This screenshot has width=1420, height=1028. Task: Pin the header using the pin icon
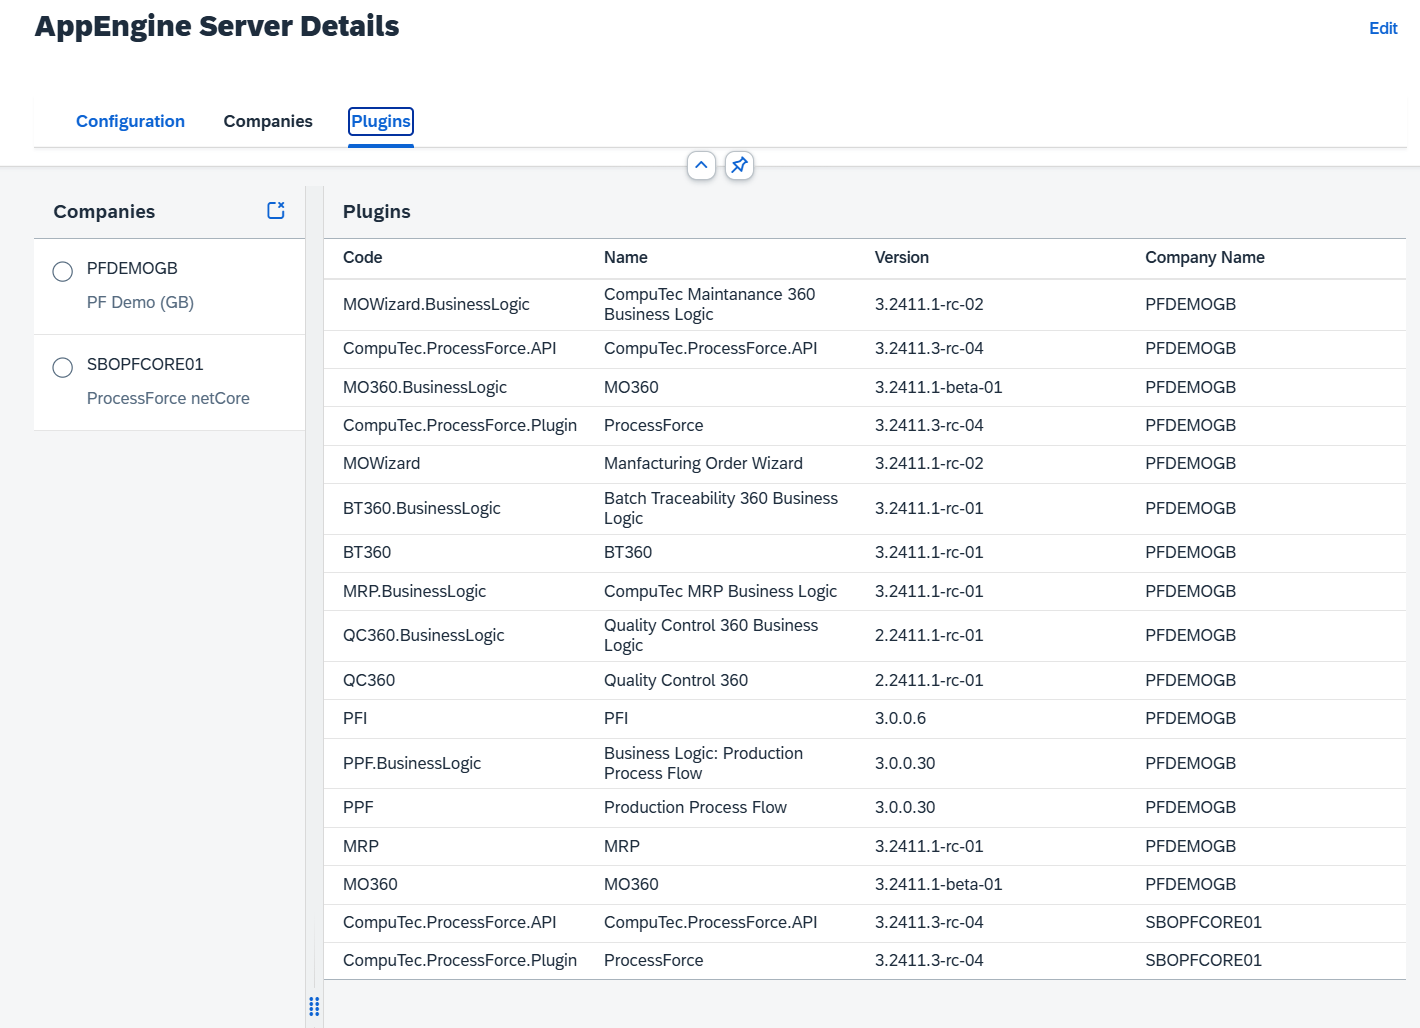pos(739,165)
